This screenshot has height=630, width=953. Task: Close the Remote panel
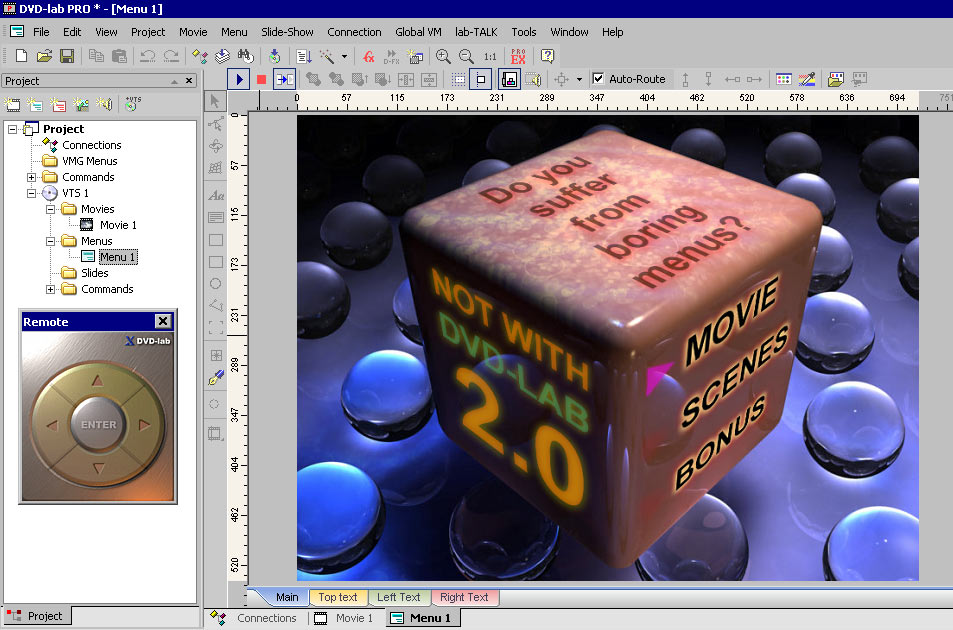[163, 321]
